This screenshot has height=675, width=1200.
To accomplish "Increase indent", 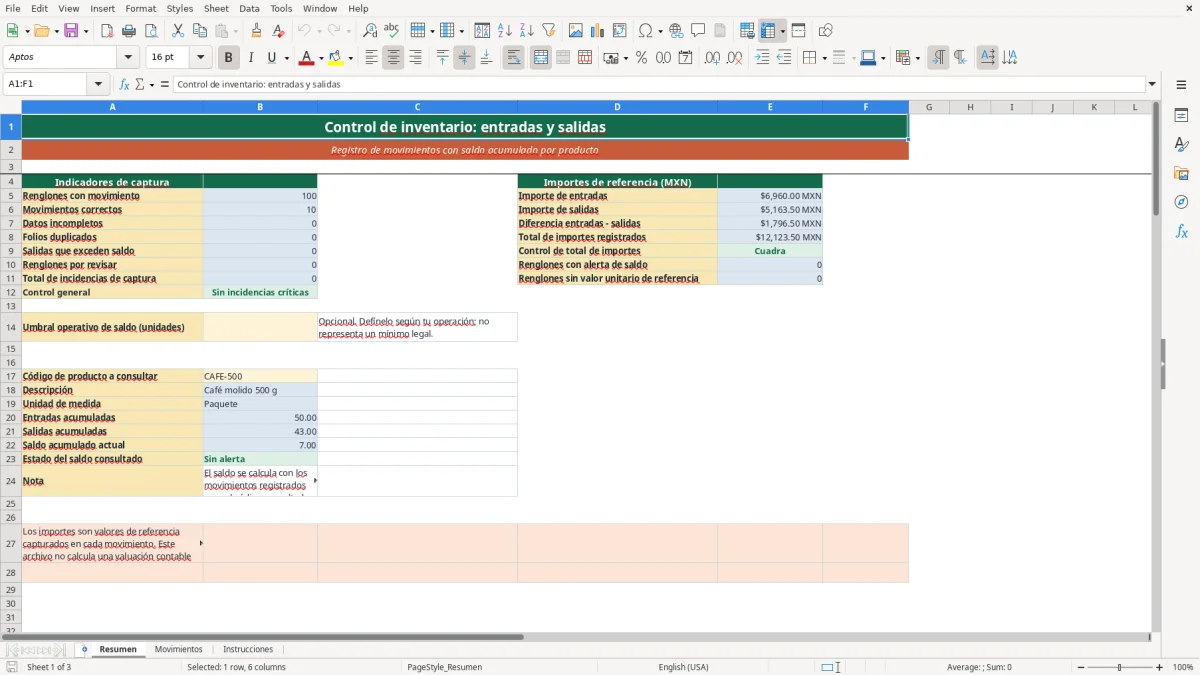I will pos(762,58).
